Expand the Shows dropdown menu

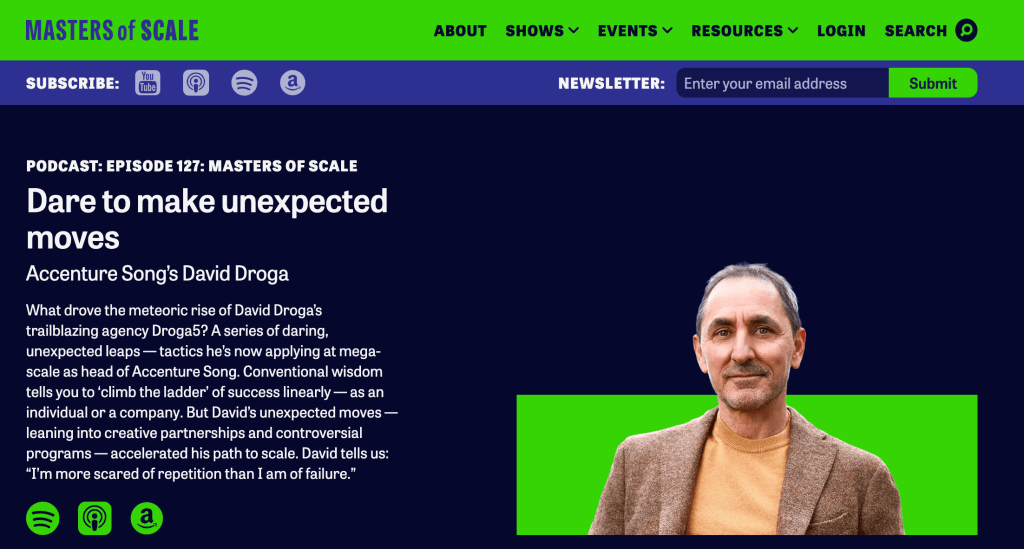tap(542, 31)
